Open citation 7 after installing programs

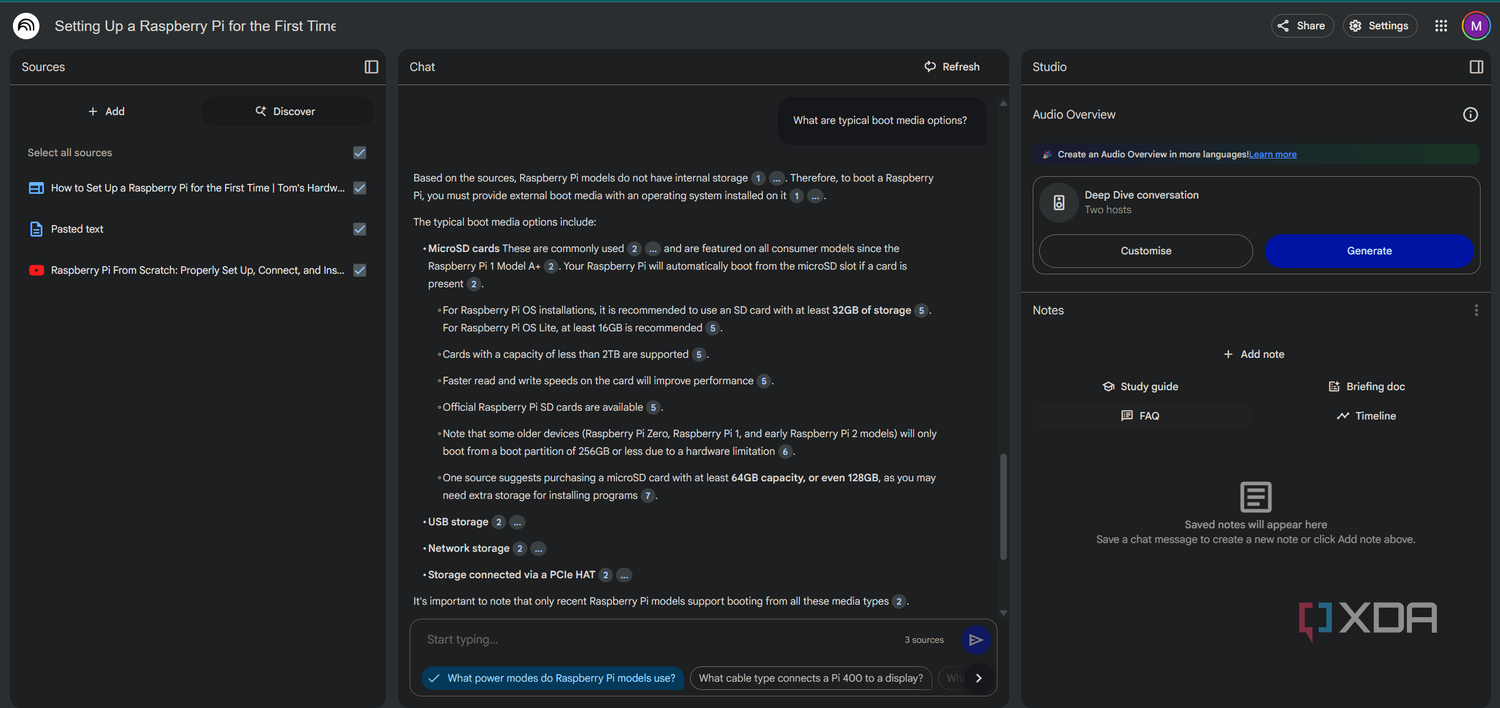point(648,496)
